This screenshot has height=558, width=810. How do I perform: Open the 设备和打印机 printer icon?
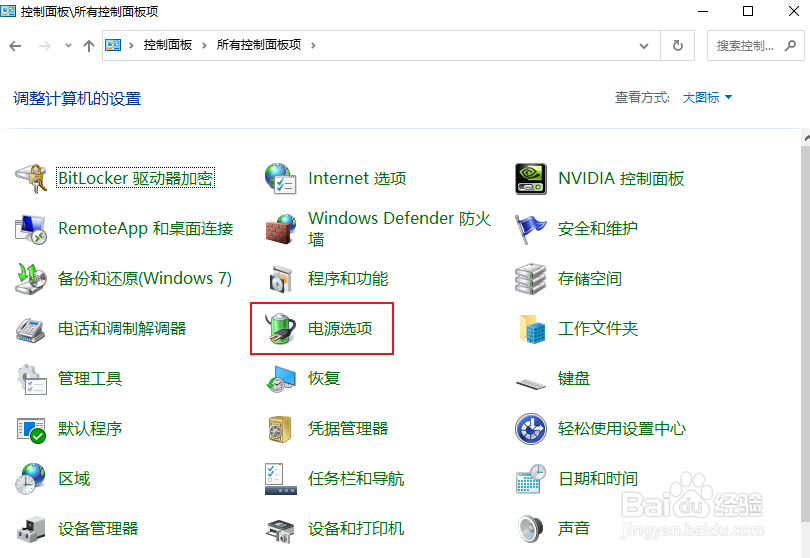[281, 530]
